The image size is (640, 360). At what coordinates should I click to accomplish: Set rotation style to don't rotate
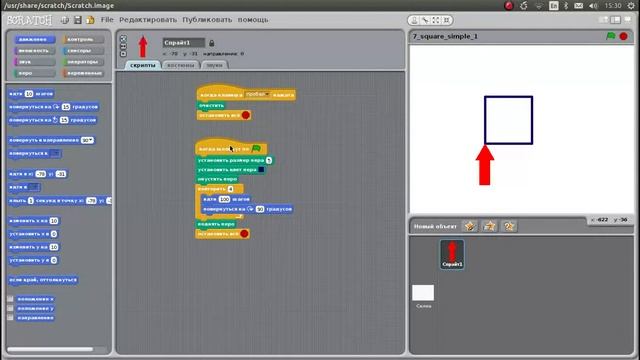pyautogui.click(x=123, y=53)
